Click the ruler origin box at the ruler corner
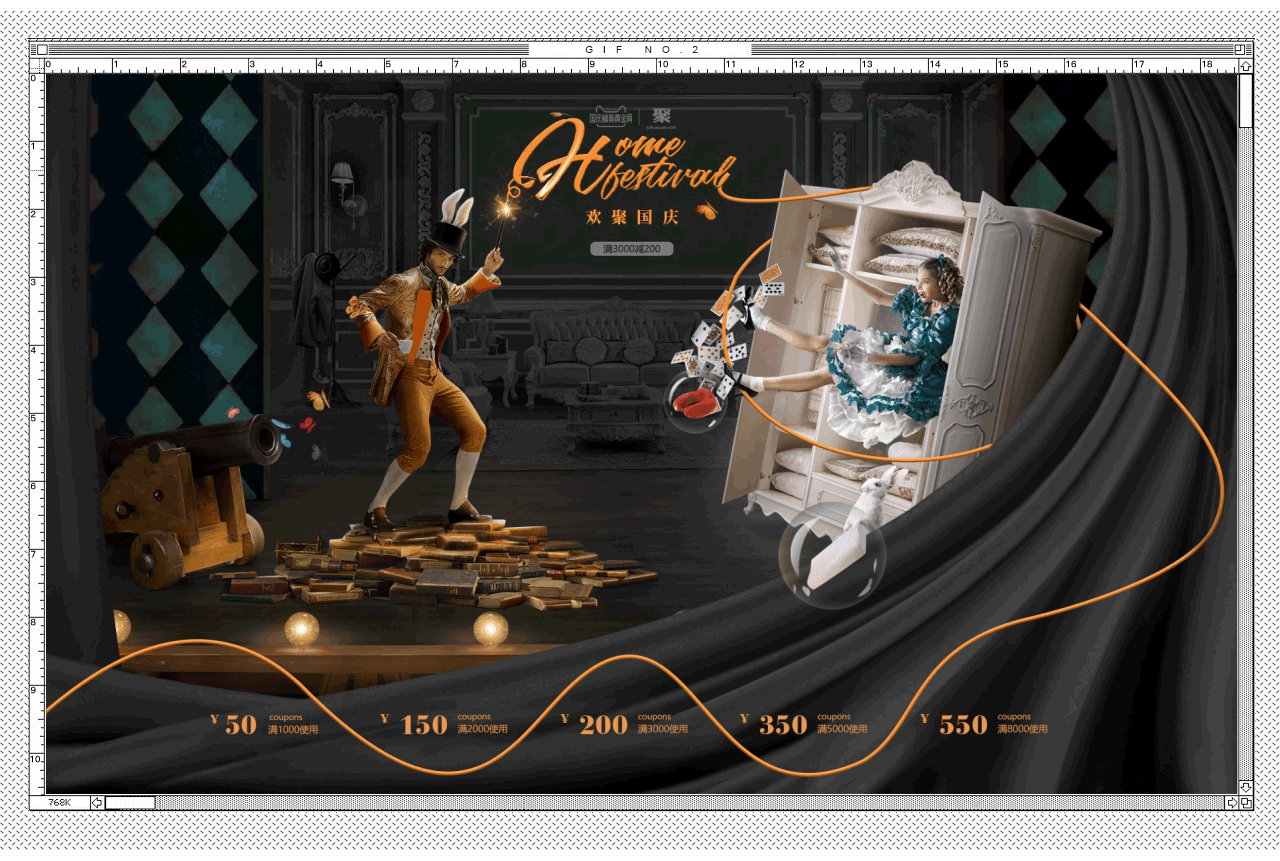The width and height of the screenshot is (1280, 861). point(37,66)
